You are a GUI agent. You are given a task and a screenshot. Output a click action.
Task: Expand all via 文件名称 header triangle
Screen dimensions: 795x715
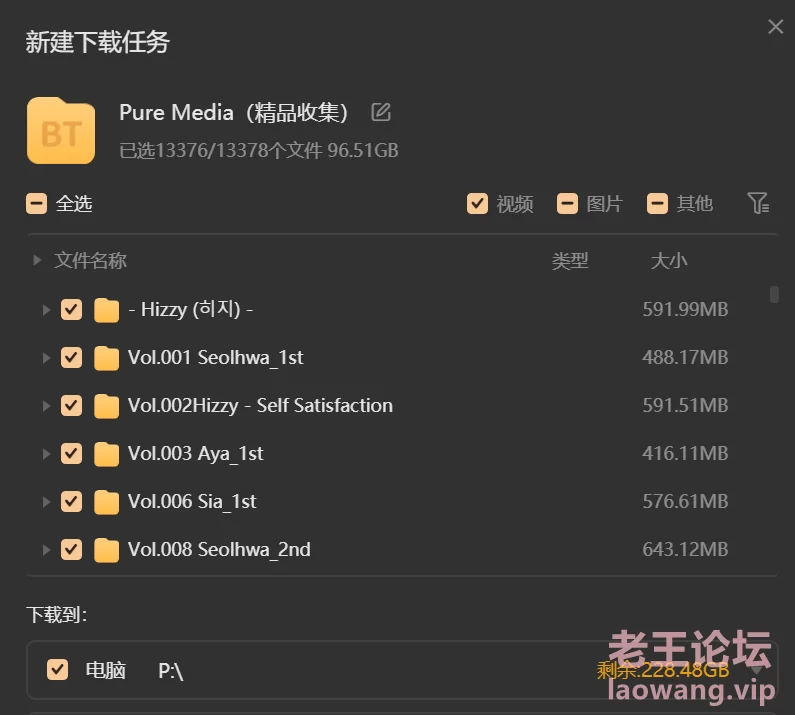37,261
